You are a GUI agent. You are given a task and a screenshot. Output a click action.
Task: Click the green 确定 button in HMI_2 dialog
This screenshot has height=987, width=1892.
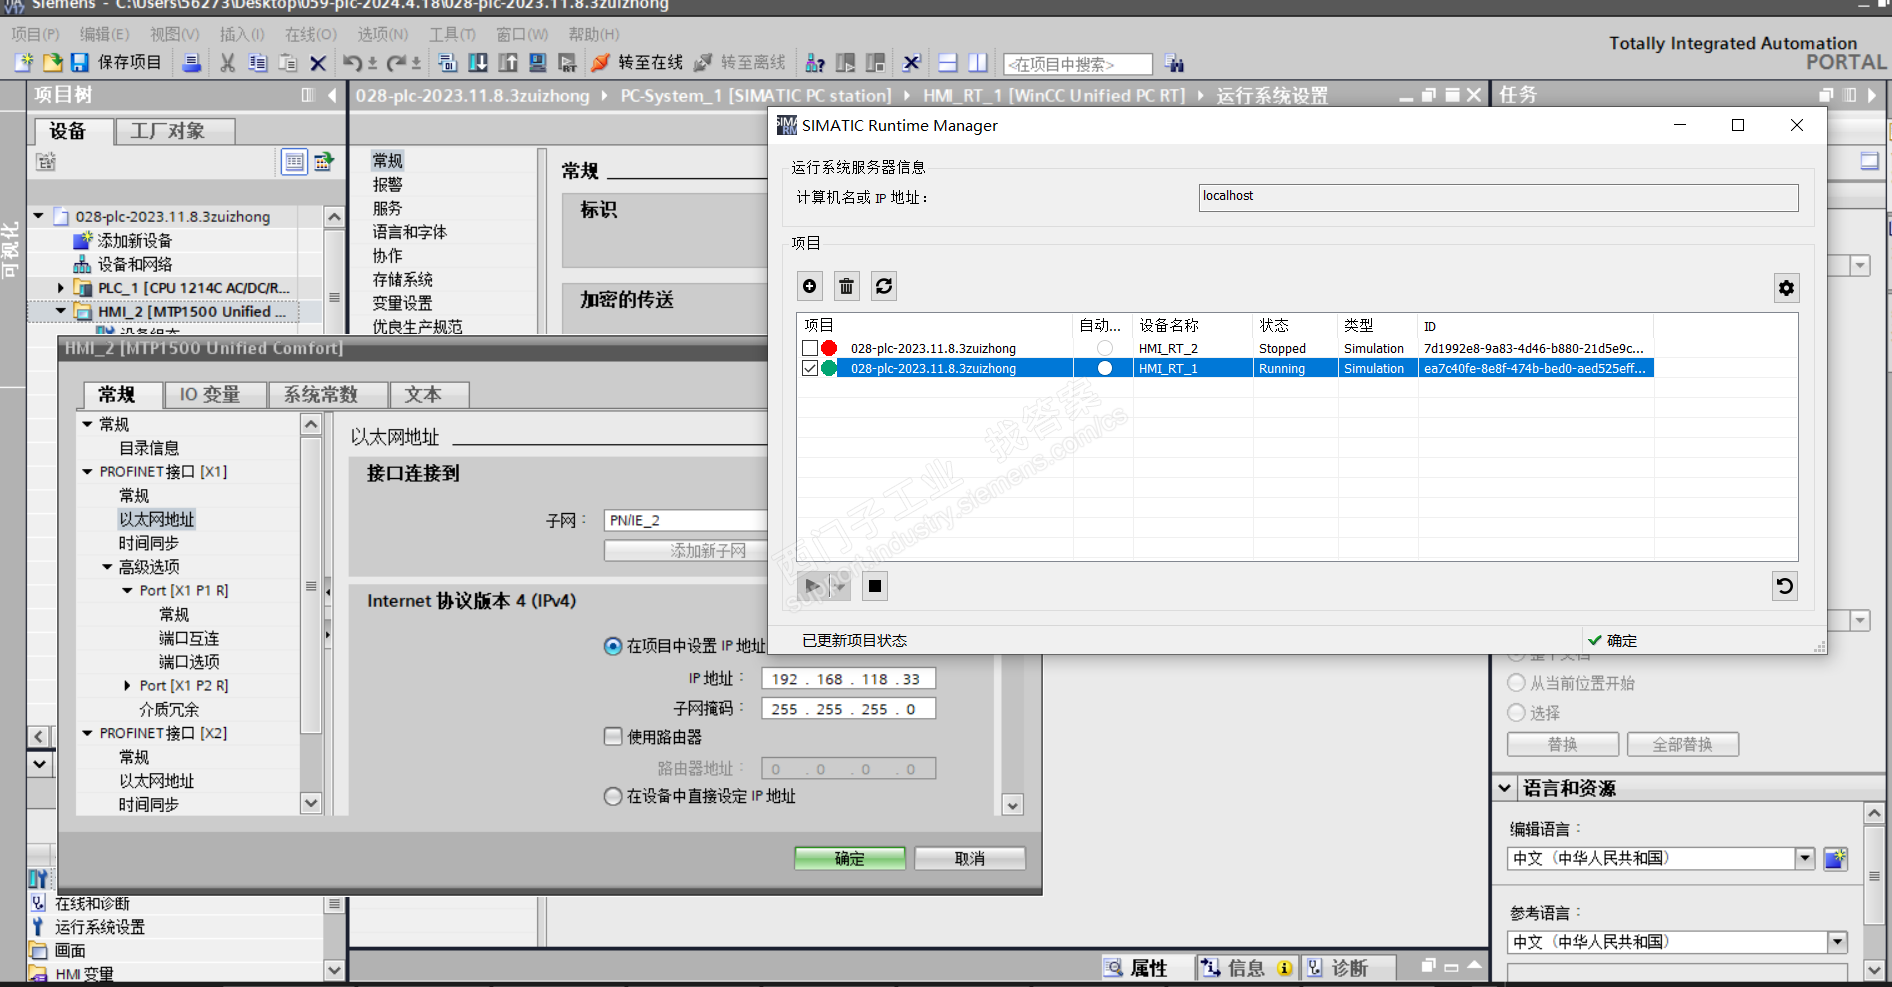(850, 858)
